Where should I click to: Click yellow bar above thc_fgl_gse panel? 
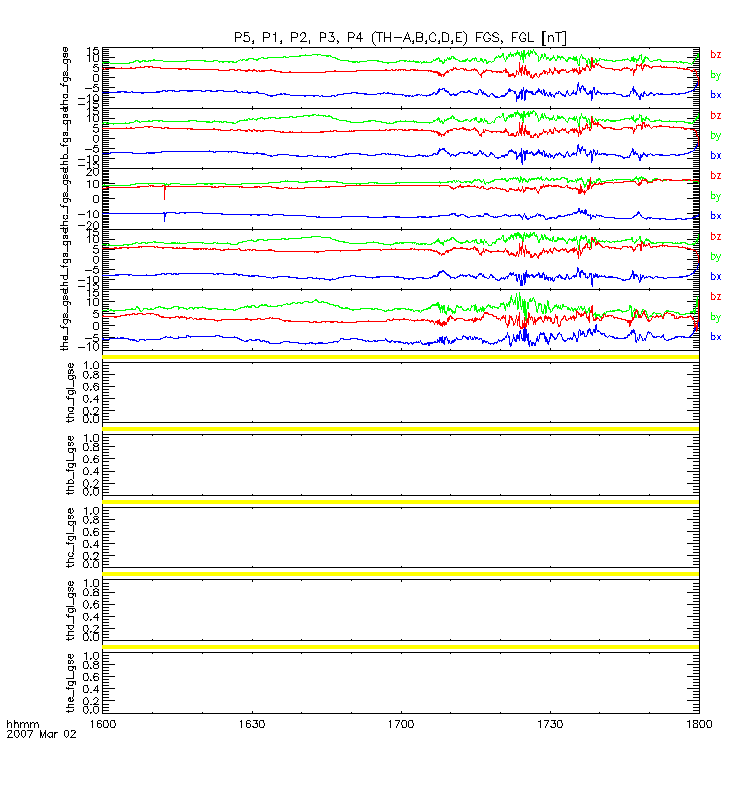[401, 502]
